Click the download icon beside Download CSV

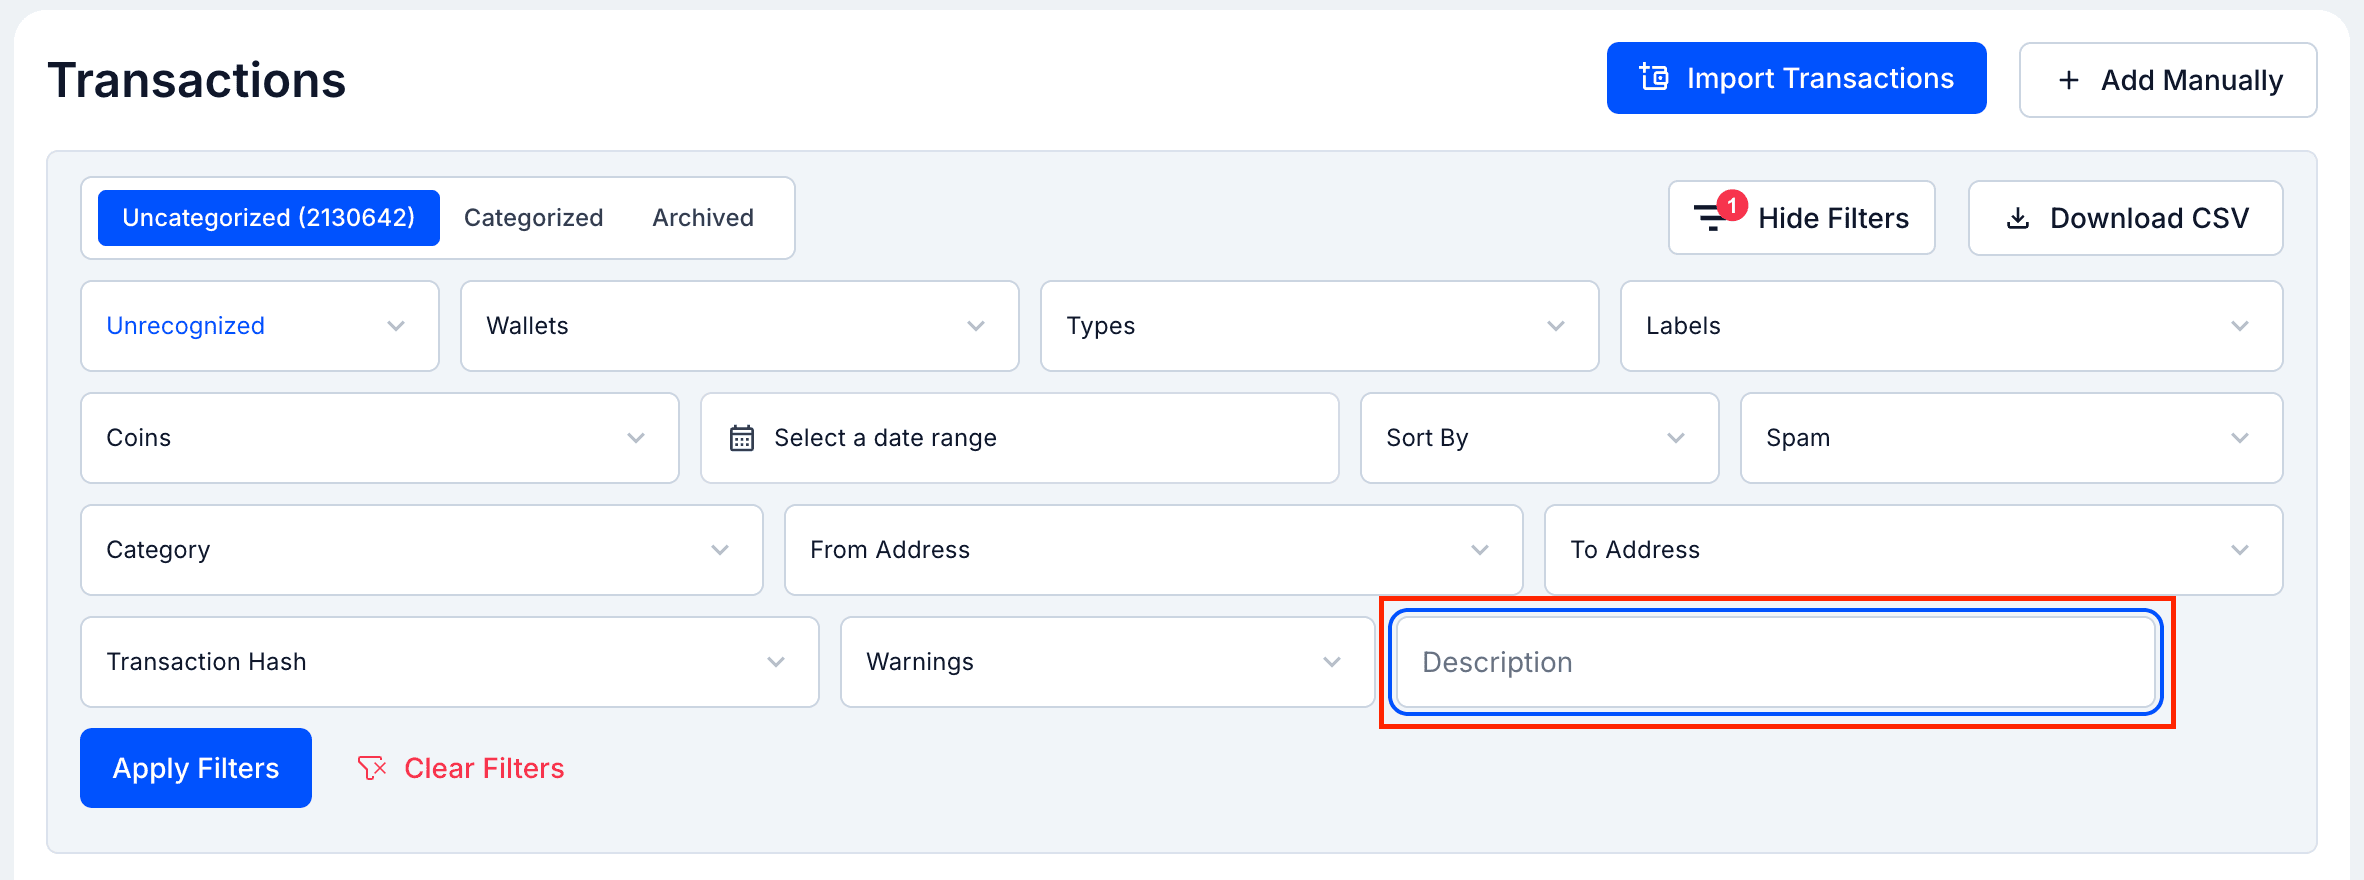2018,218
